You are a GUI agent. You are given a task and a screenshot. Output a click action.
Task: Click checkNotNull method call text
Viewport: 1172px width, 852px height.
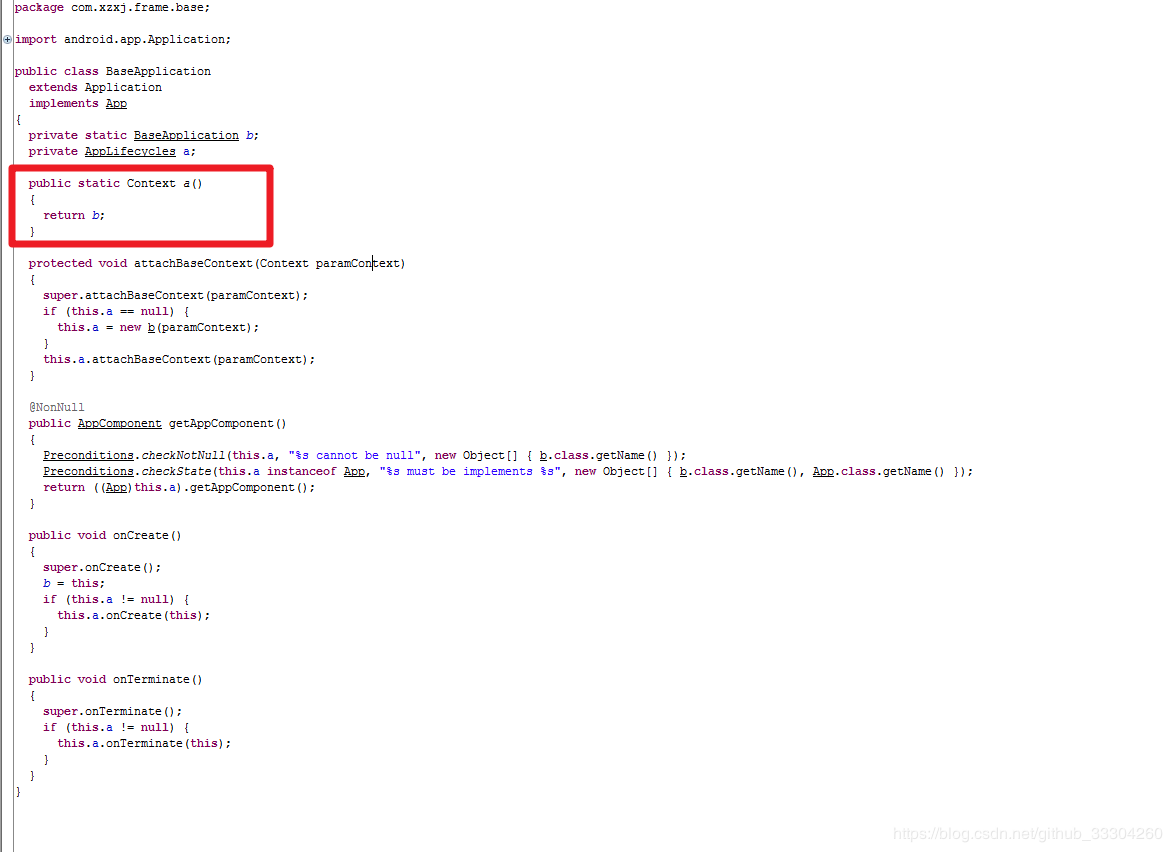(183, 455)
